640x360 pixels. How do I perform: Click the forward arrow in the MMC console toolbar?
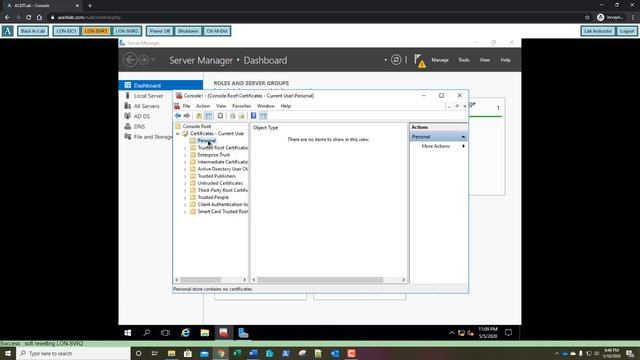point(187,116)
